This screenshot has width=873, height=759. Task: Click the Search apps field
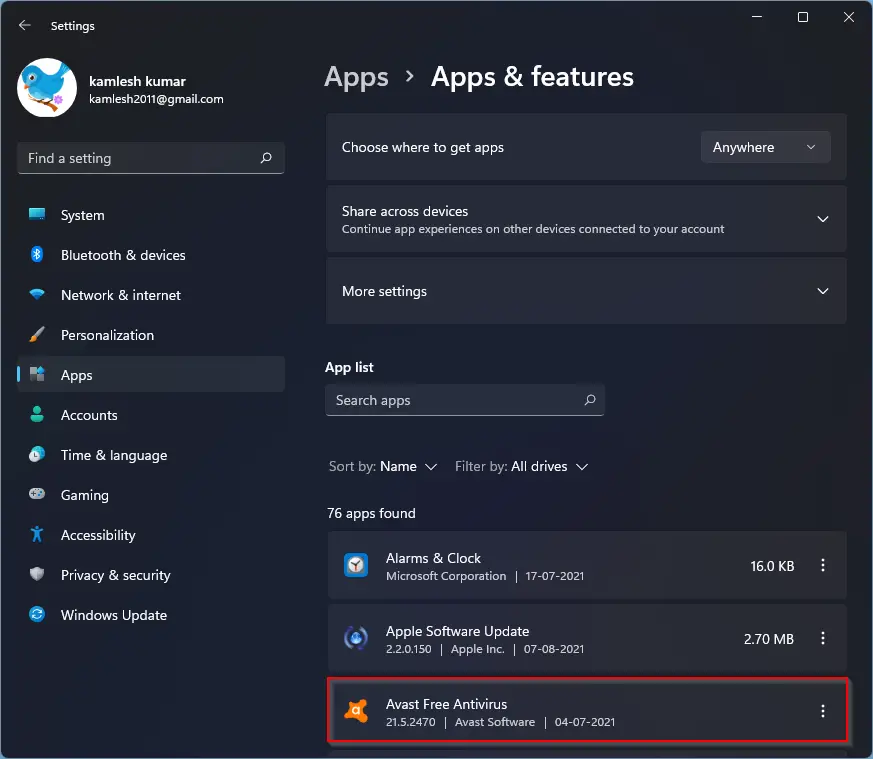pyautogui.click(x=465, y=400)
